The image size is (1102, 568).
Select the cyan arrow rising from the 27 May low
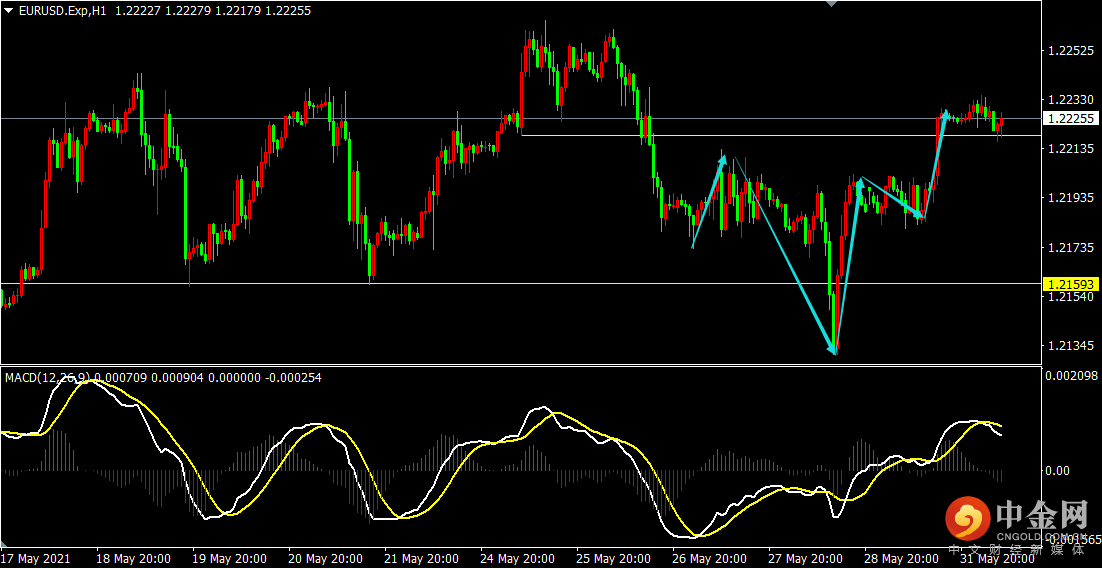848,265
